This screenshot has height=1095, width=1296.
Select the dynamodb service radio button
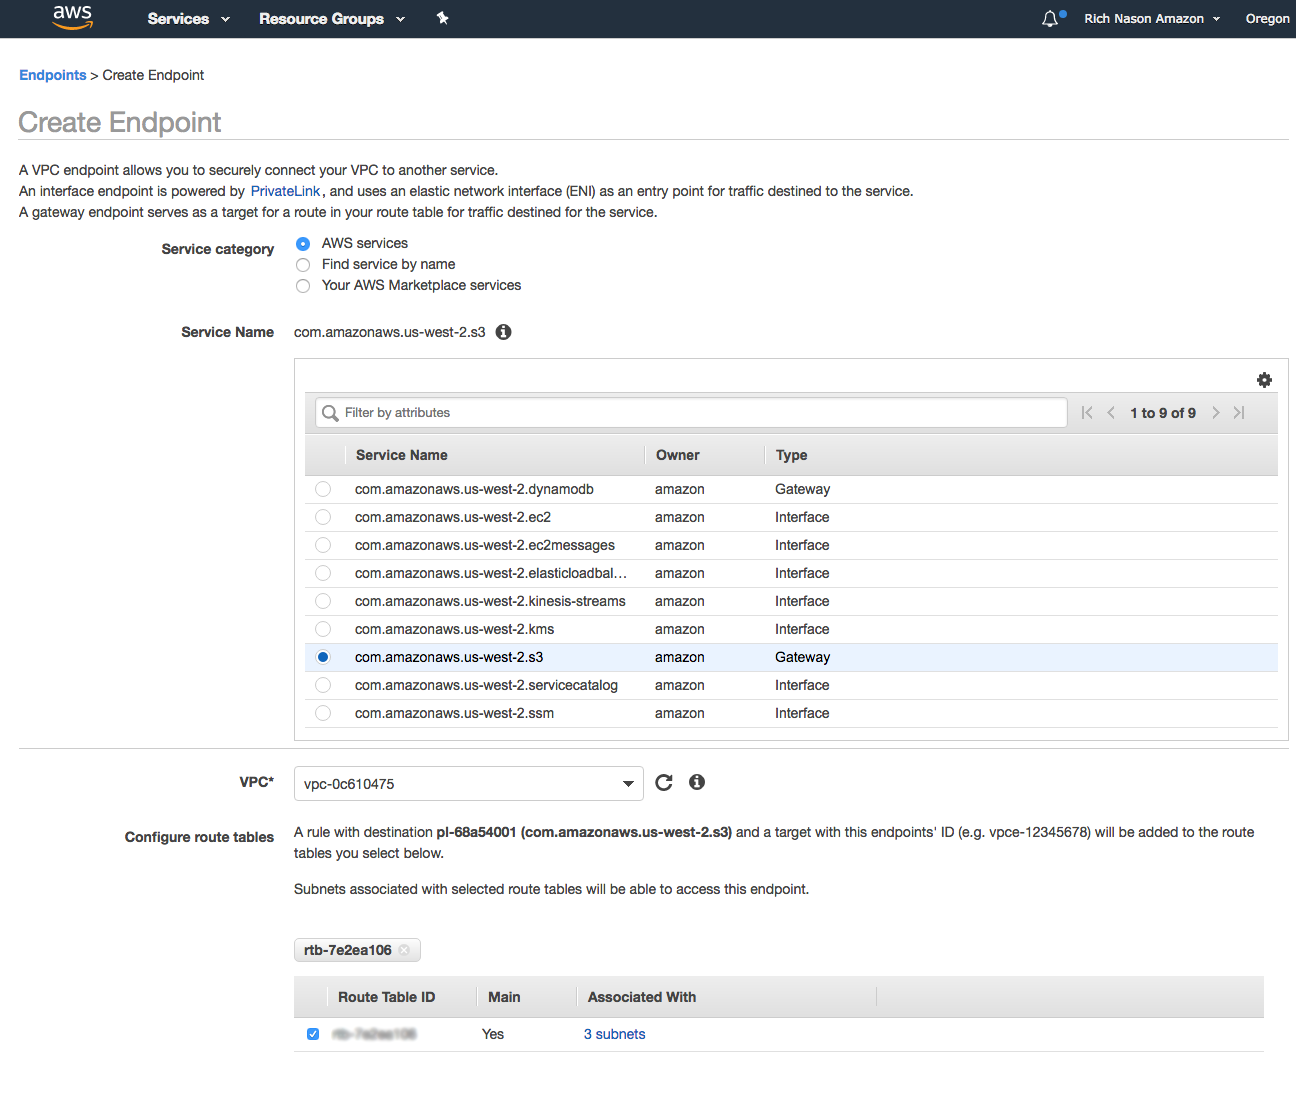[323, 489]
